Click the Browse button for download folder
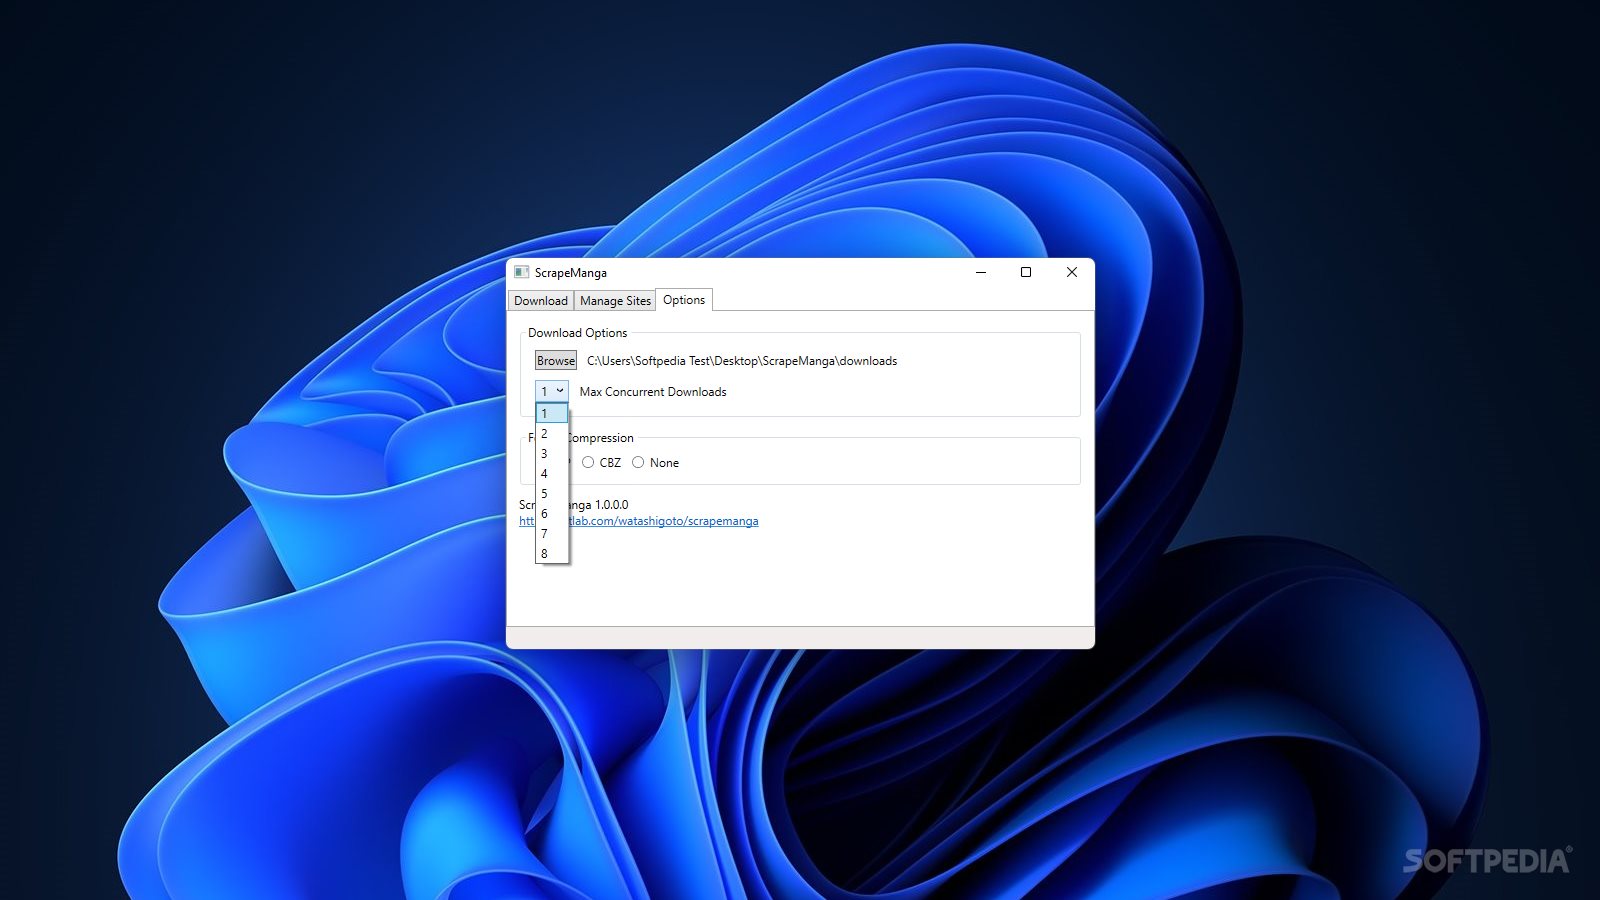Image resolution: width=1600 pixels, height=900 pixels. tap(556, 361)
